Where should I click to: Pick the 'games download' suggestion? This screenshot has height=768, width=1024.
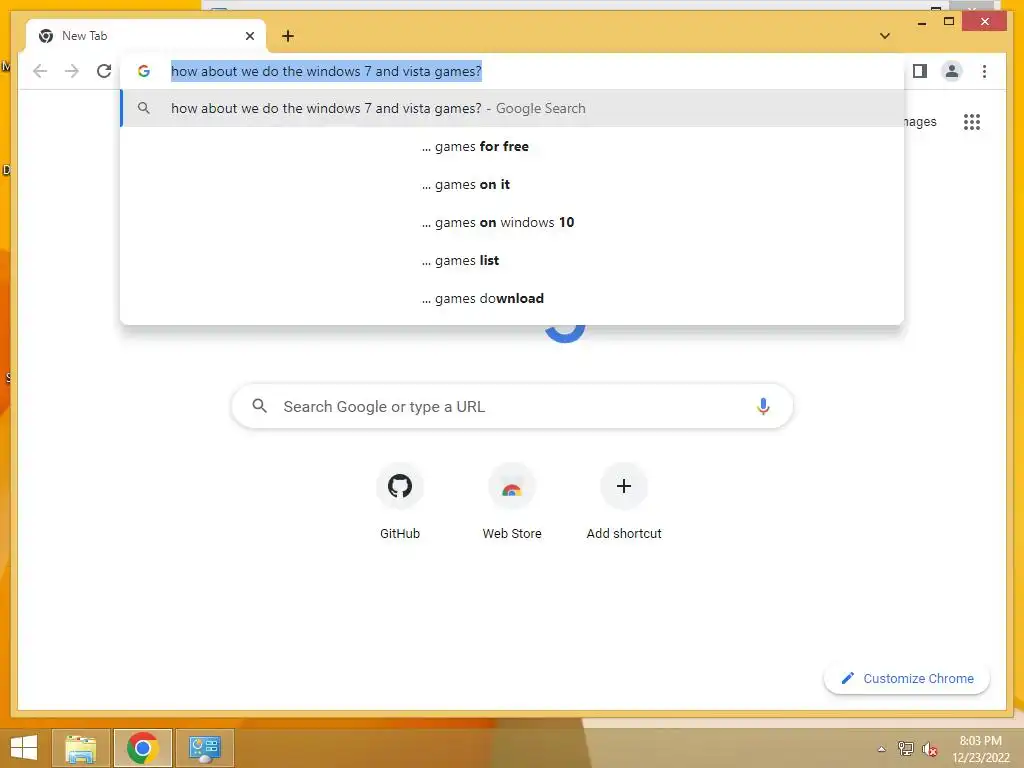[x=512, y=298]
